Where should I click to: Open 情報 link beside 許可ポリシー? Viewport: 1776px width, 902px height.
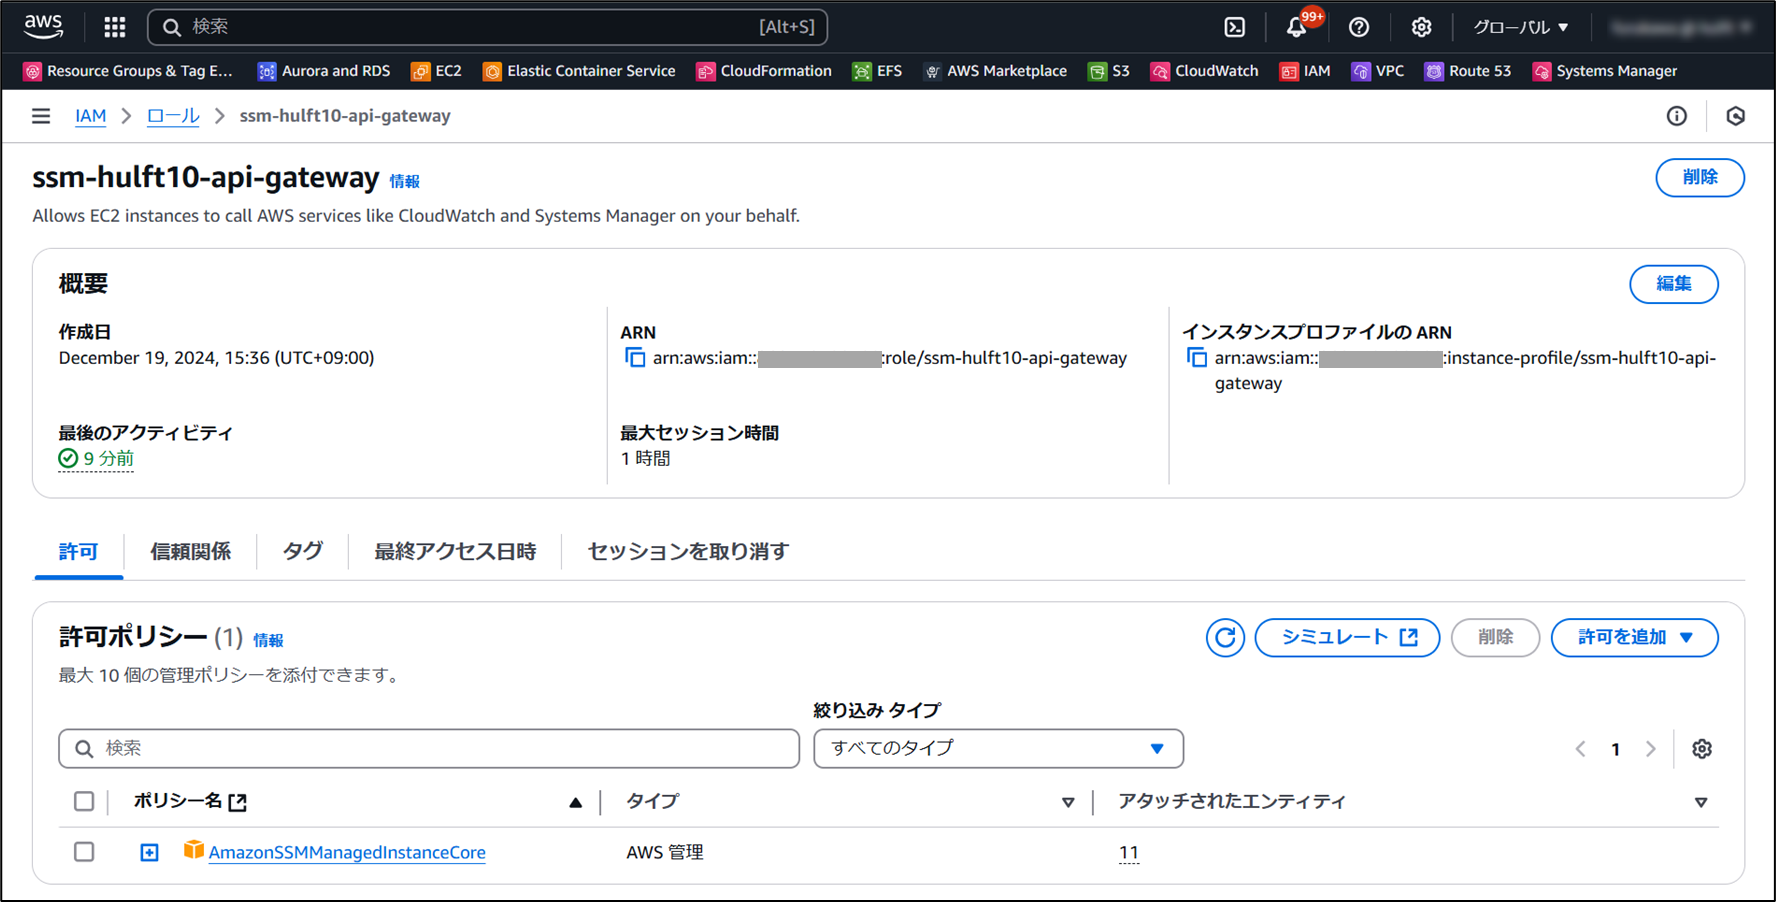pyautogui.click(x=268, y=640)
